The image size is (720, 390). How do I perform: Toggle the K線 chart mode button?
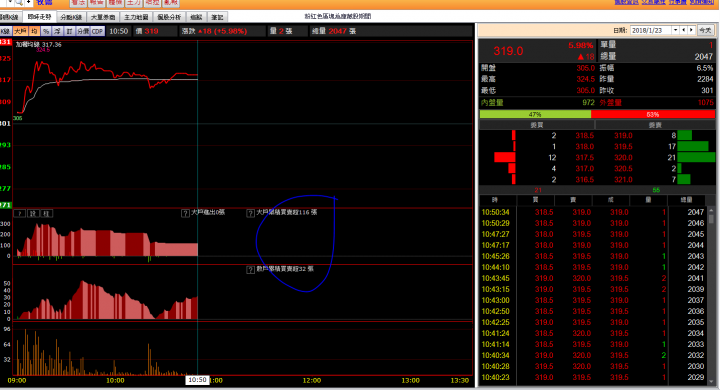click(6, 31)
